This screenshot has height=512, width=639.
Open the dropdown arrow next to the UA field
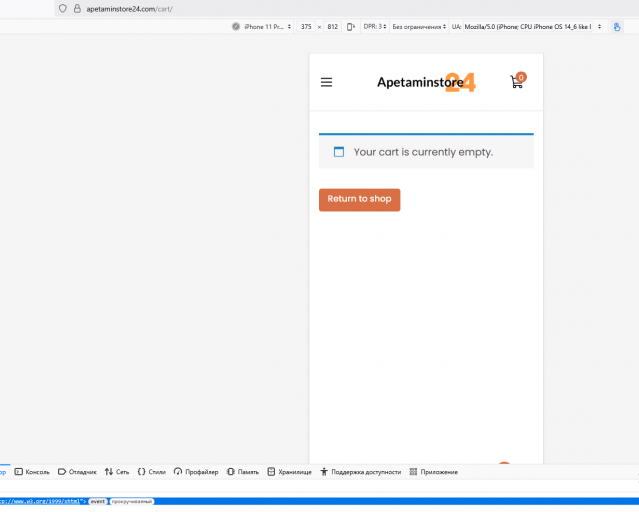(x=599, y=26)
